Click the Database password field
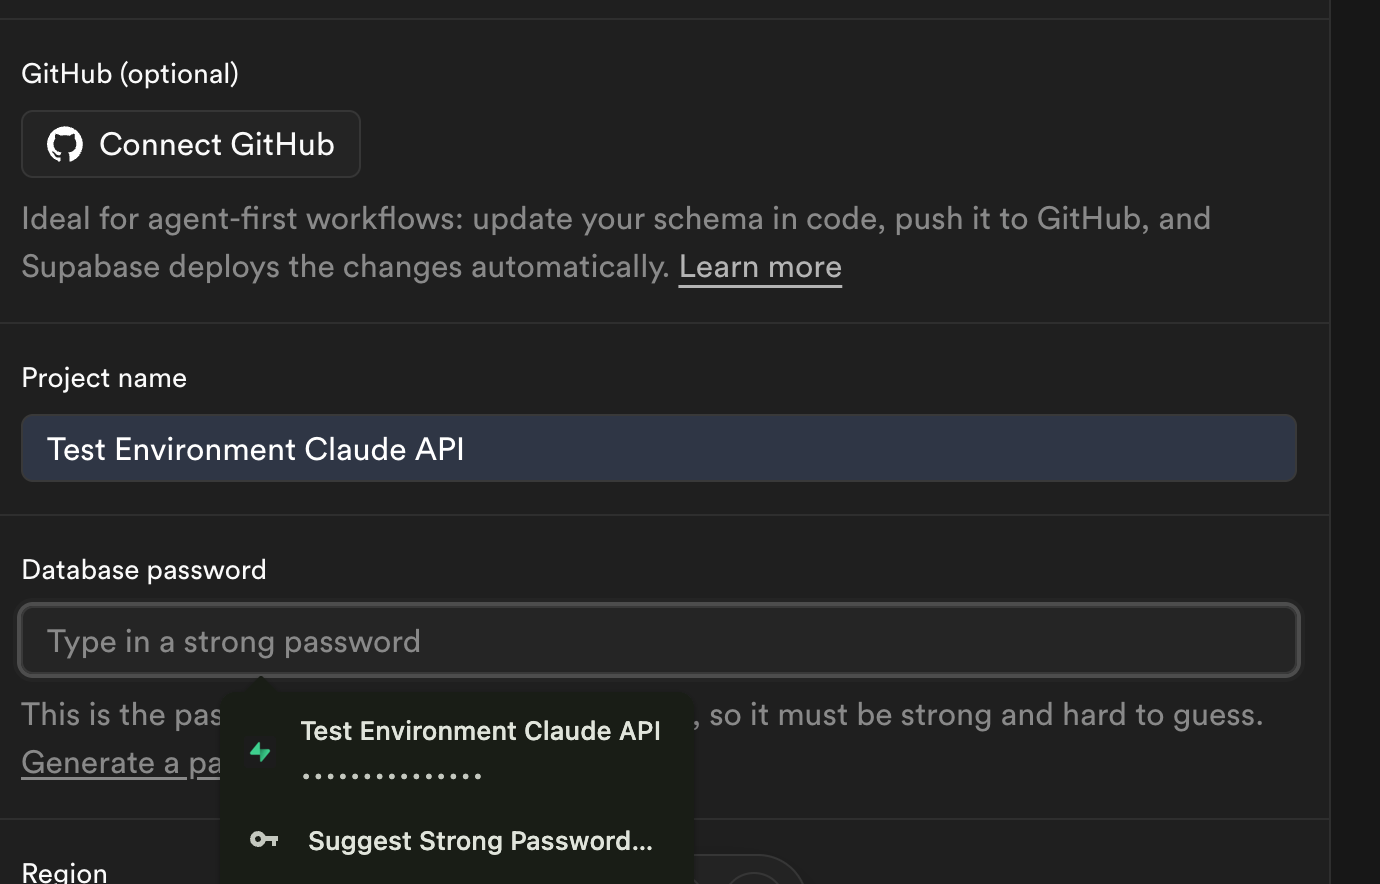Image resolution: width=1380 pixels, height=884 pixels. coord(659,640)
